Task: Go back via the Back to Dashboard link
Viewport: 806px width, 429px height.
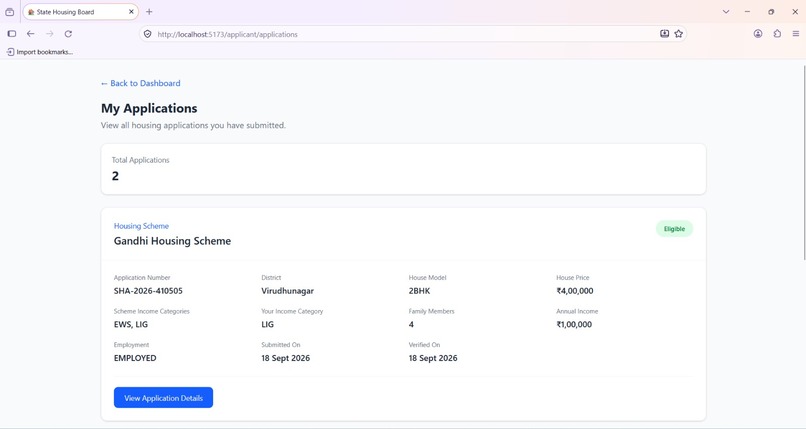Action: [141, 83]
